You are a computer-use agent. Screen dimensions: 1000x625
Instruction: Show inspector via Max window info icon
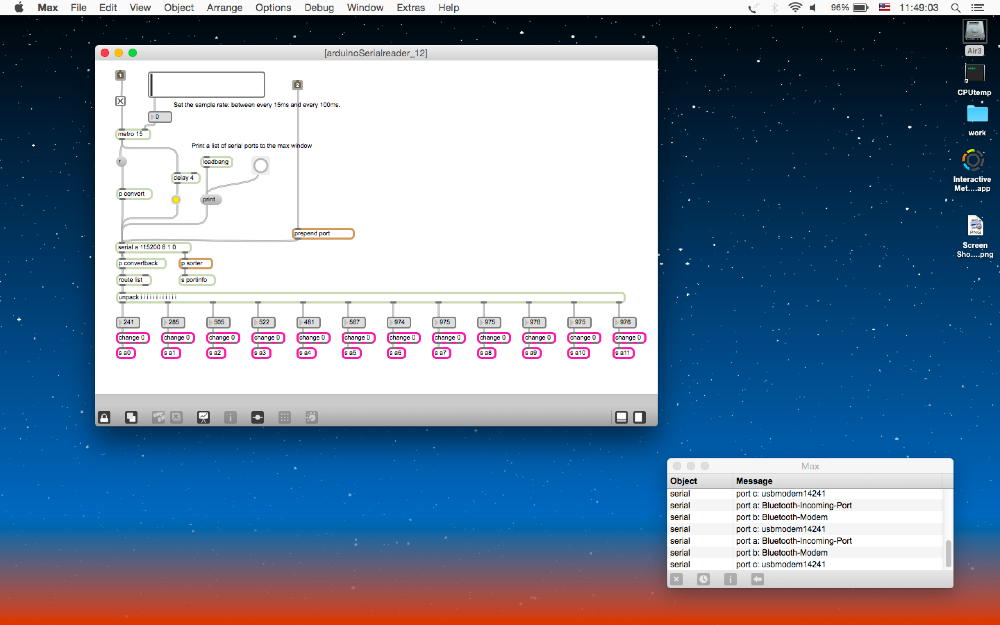730,579
